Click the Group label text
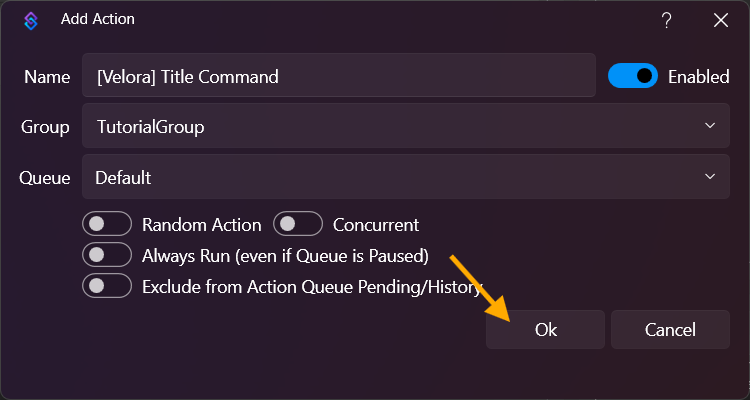Screen dimensions: 750x400 [x=45, y=127]
